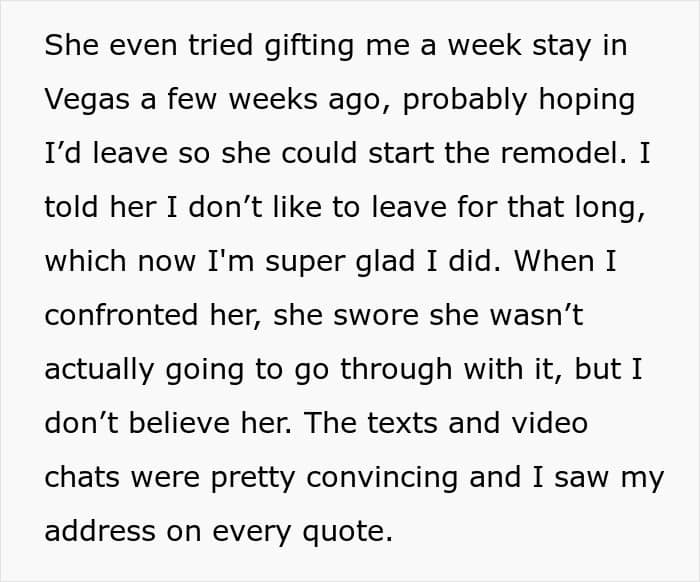Click the word "probably"
Viewport: 700px width, 582px height.
(465, 99)
